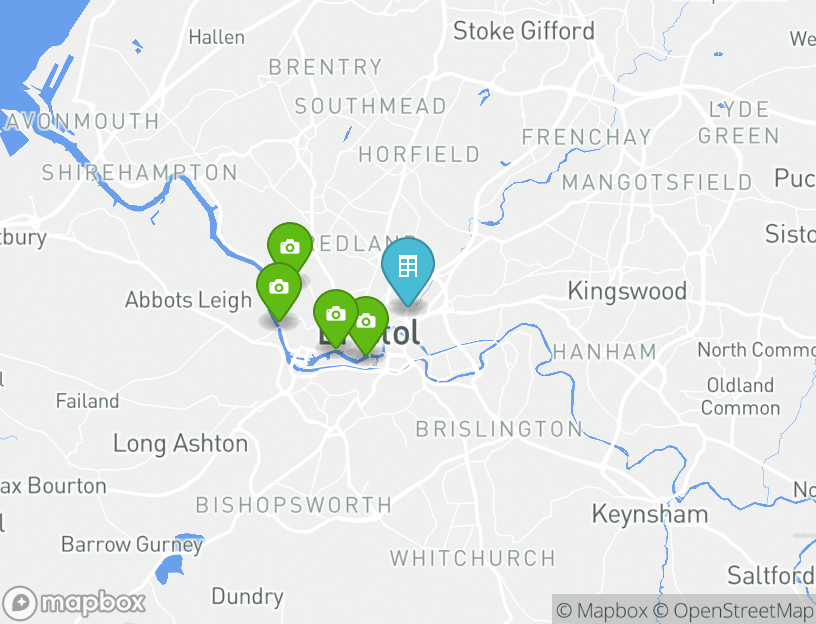Click the Bishopsworth district label
Screen dimensions: 816x624
[294, 505]
